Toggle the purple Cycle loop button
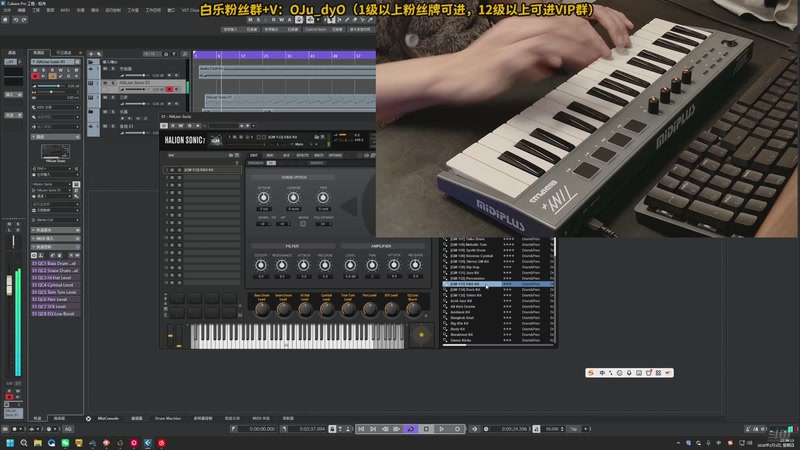This screenshot has height=450, width=800. (411, 429)
